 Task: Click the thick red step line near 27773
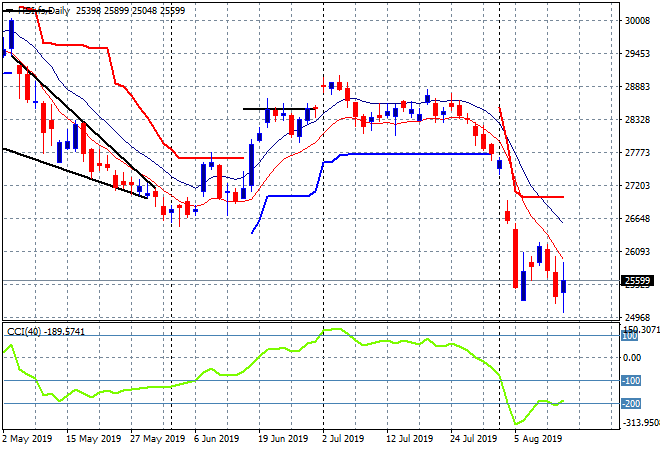click(210, 157)
